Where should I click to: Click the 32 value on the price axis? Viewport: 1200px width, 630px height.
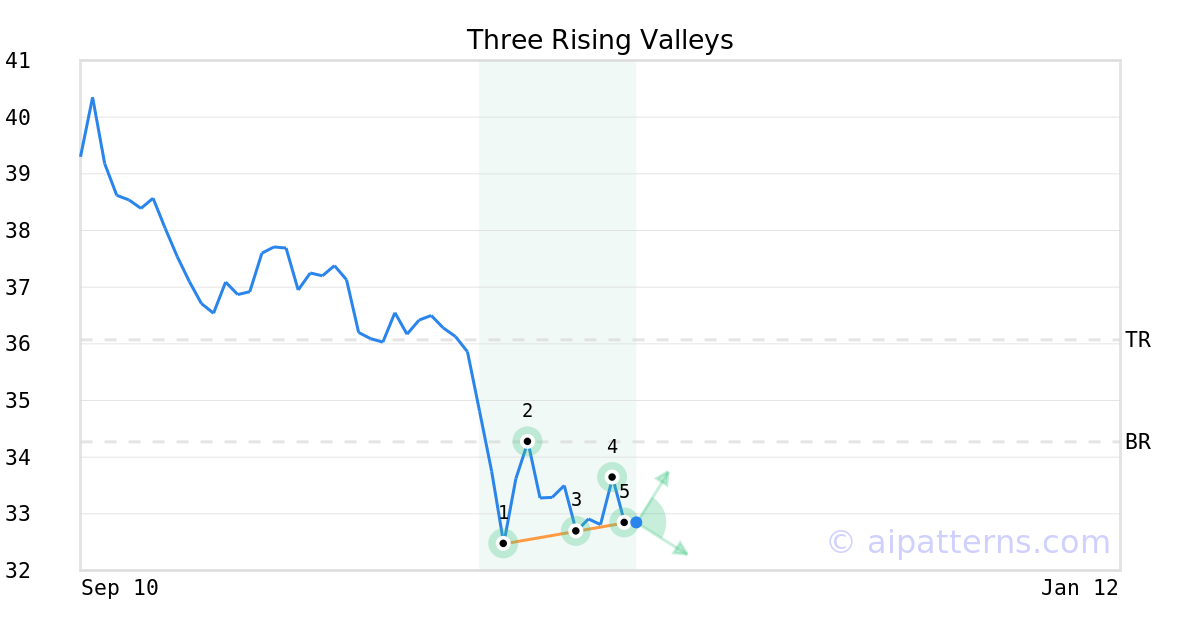(x=18, y=571)
